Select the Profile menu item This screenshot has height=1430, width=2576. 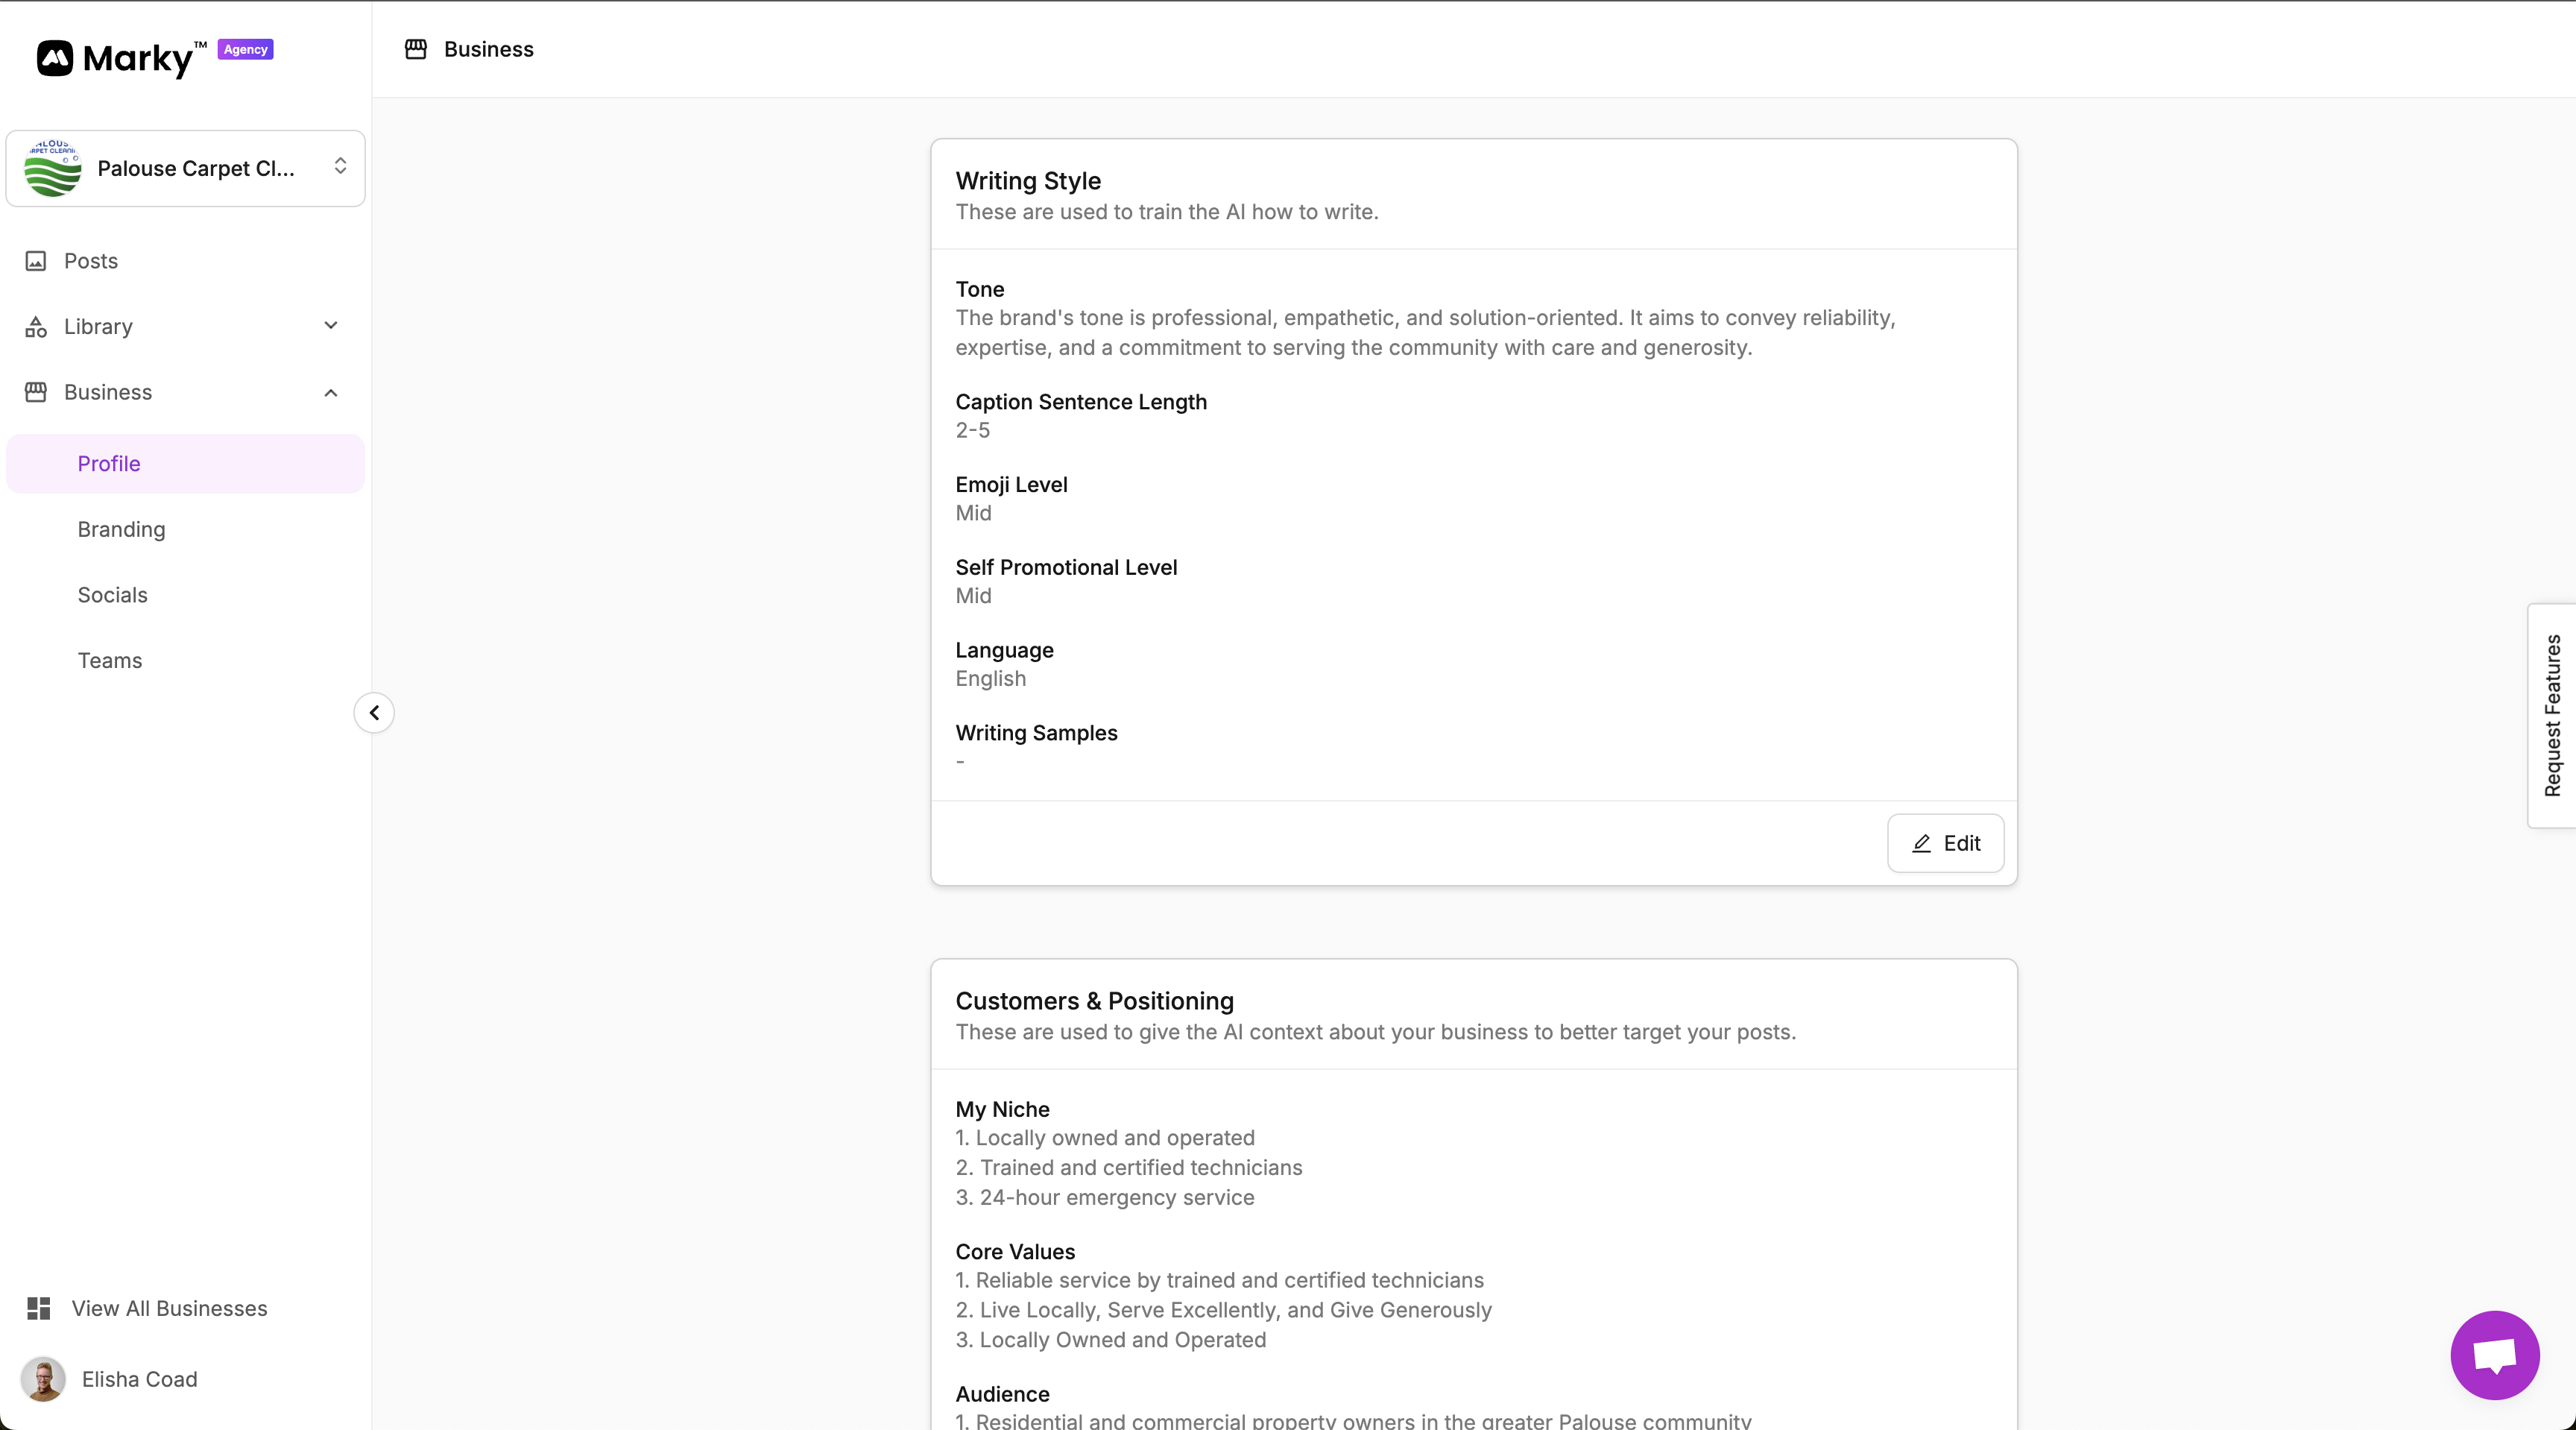[x=109, y=464]
